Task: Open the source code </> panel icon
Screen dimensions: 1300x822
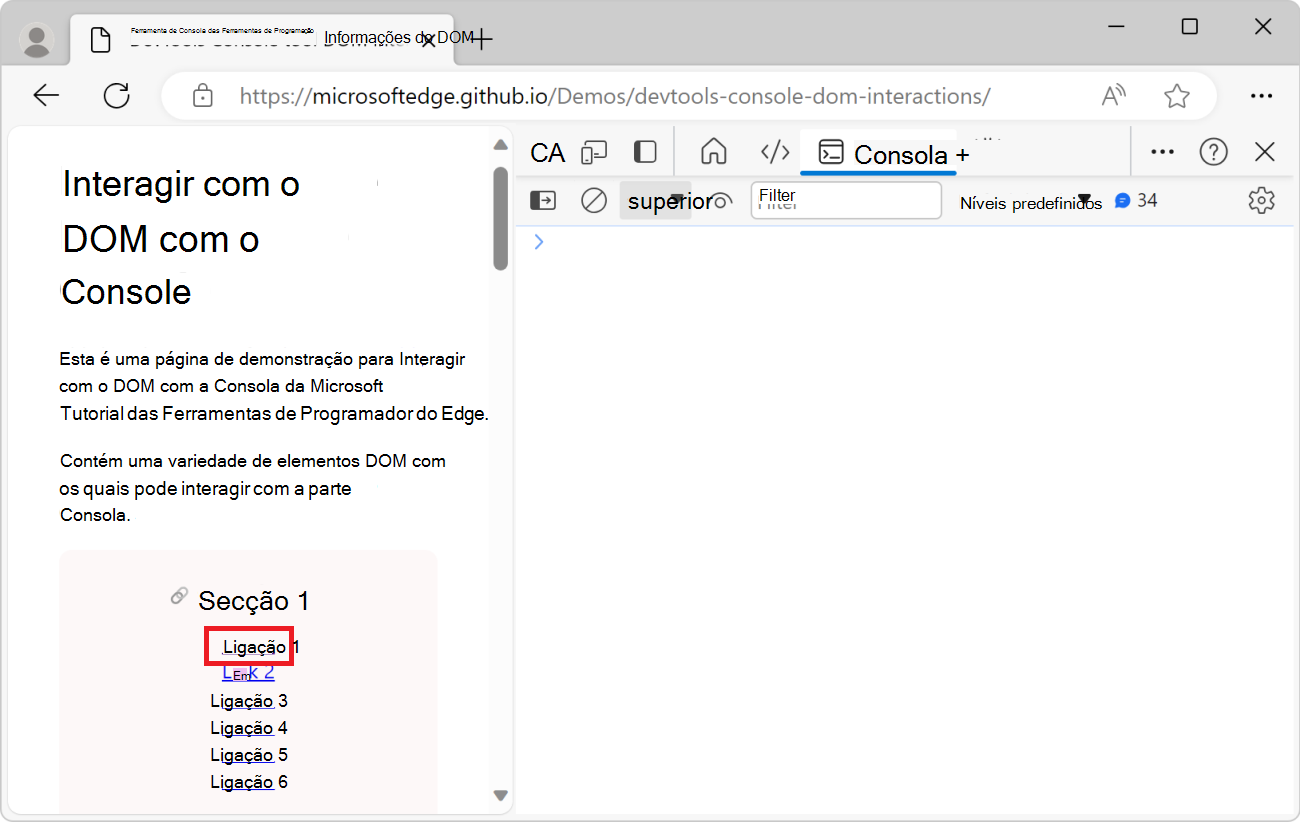Action: coord(775,152)
